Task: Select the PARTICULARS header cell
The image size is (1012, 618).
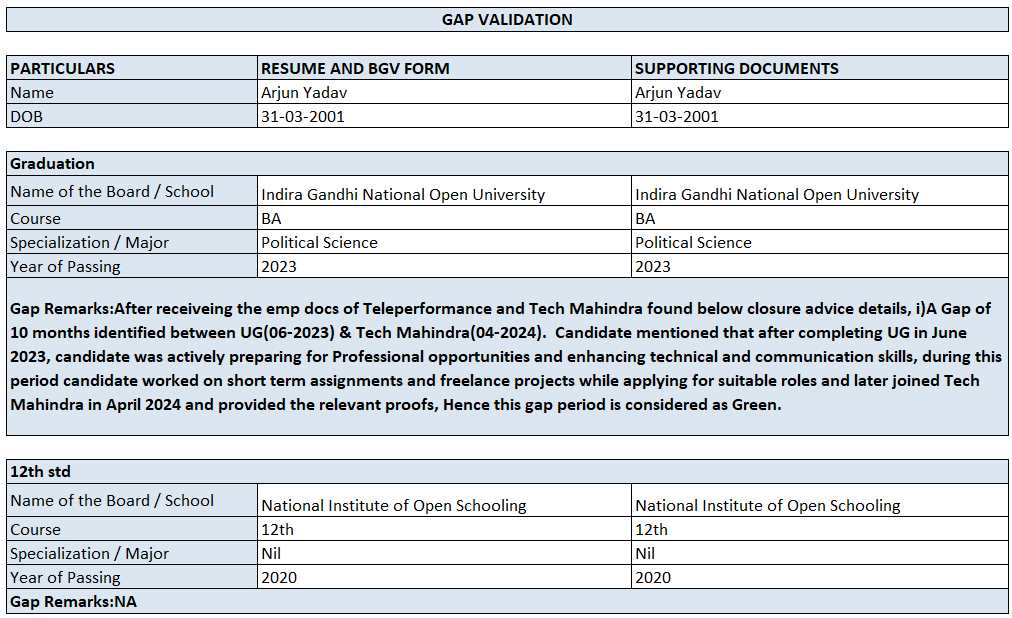Action: [63, 69]
